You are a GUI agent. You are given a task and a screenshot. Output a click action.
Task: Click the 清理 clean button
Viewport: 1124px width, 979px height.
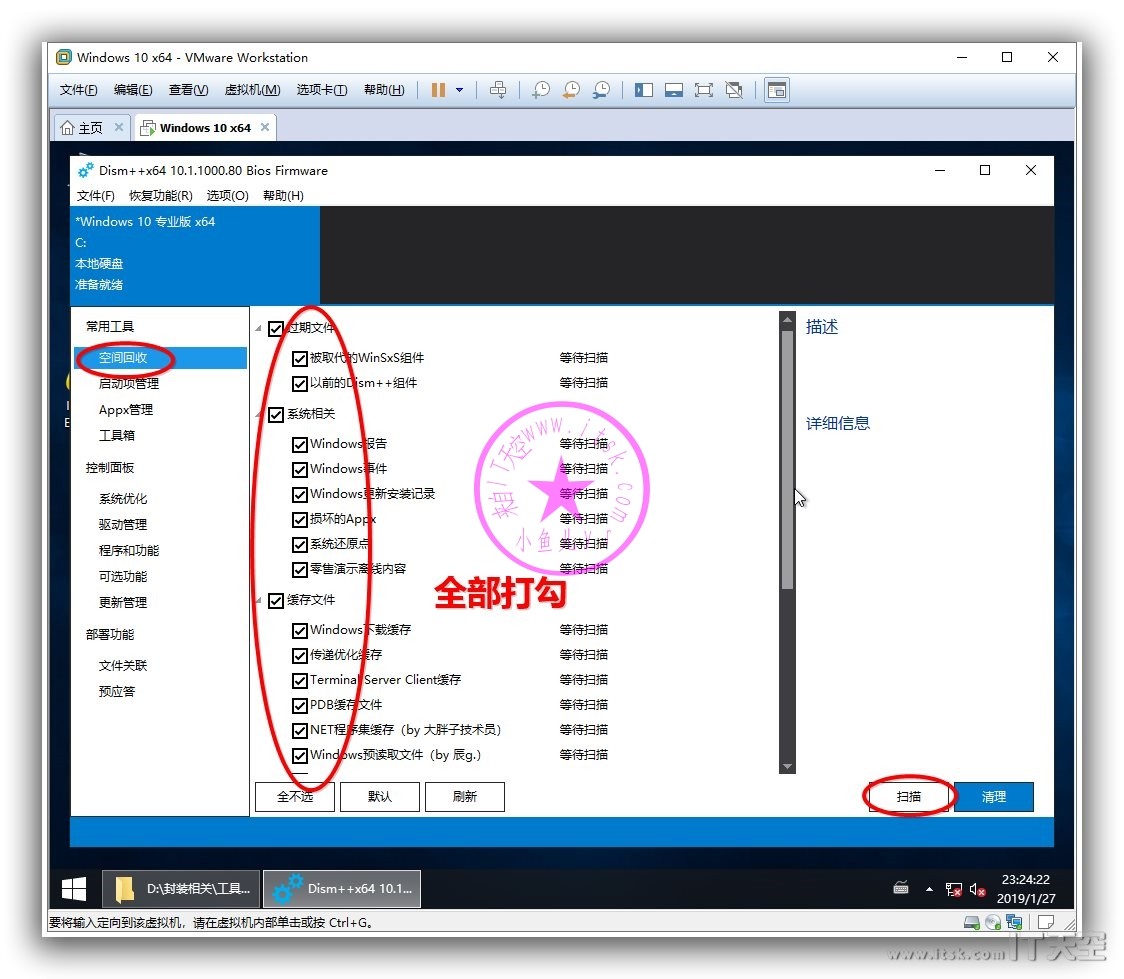[994, 797]
